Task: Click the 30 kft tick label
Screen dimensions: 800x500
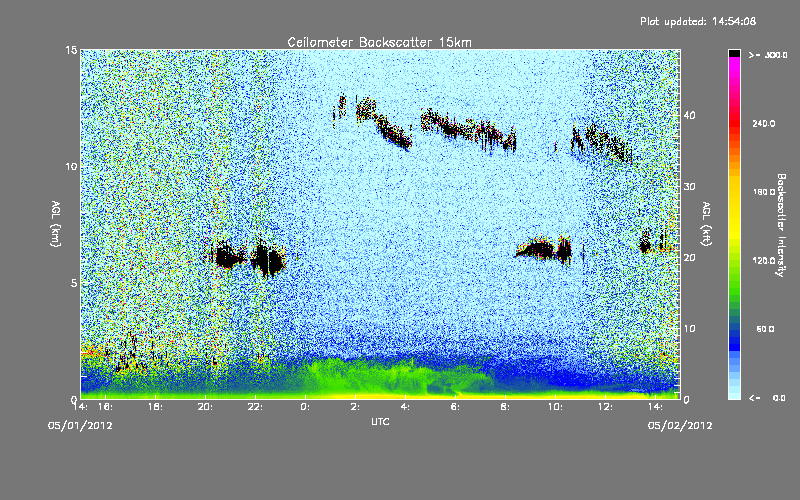Action: click(x=689, y=187)
